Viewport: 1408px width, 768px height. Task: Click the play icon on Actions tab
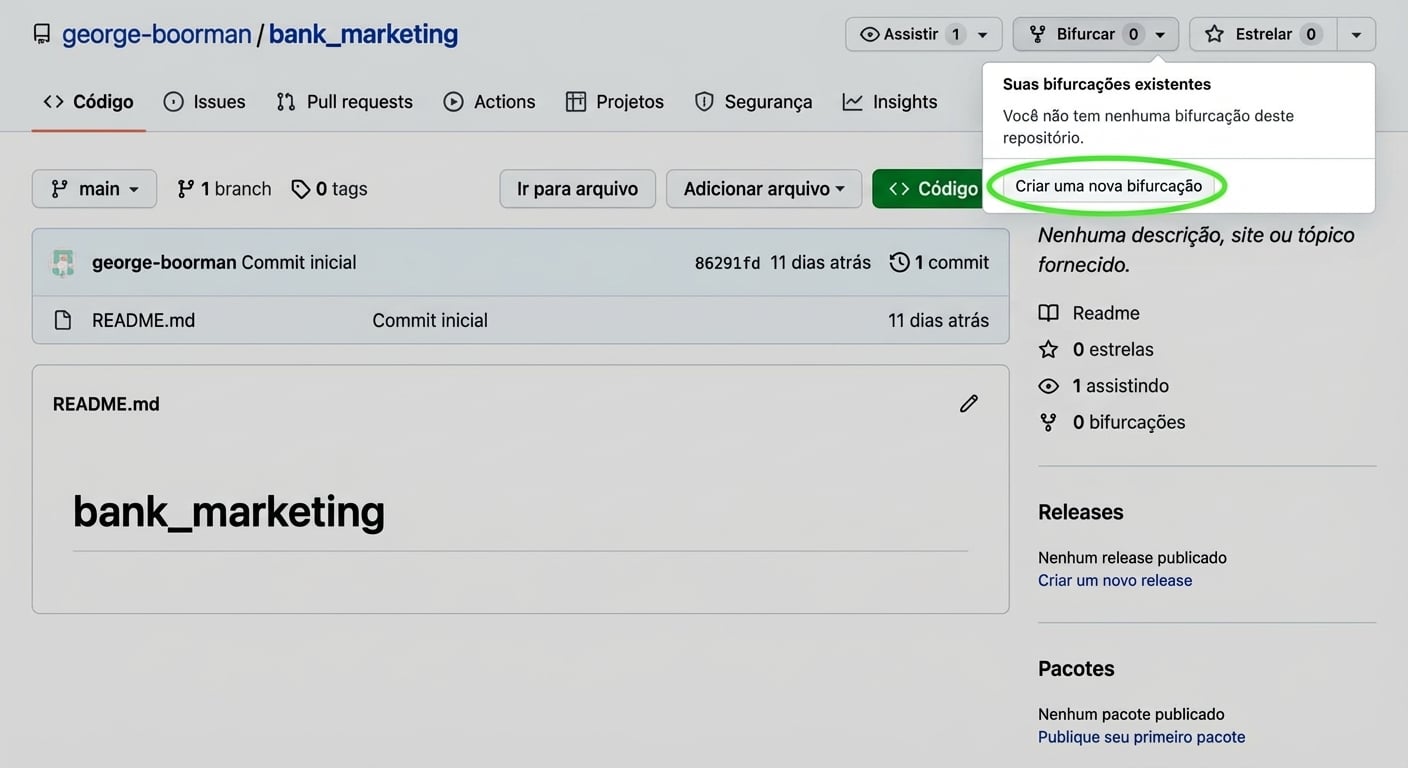click(x=454, y=102)
